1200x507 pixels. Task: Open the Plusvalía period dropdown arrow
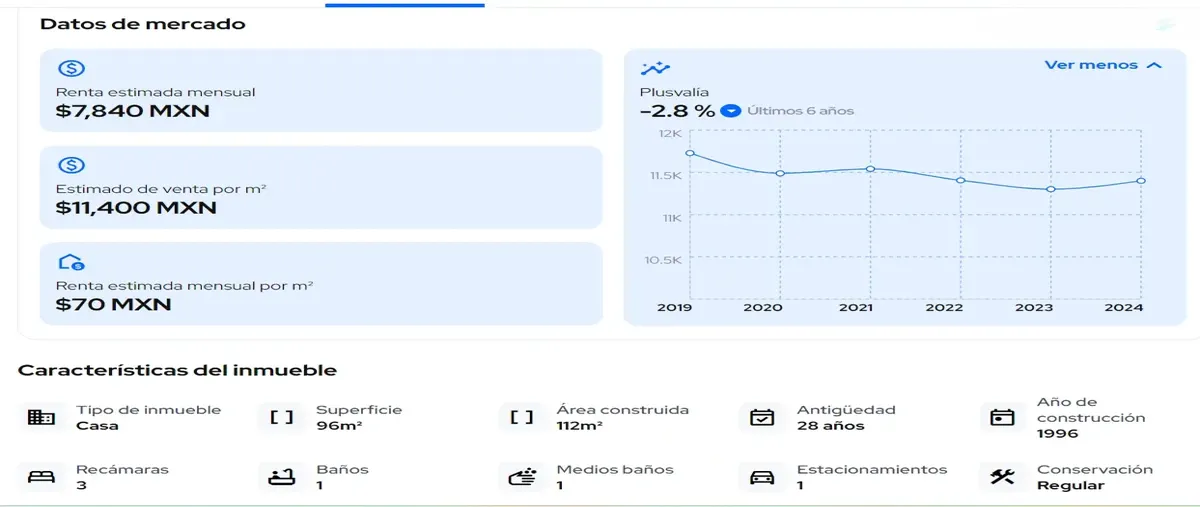(x=731, y=110)
